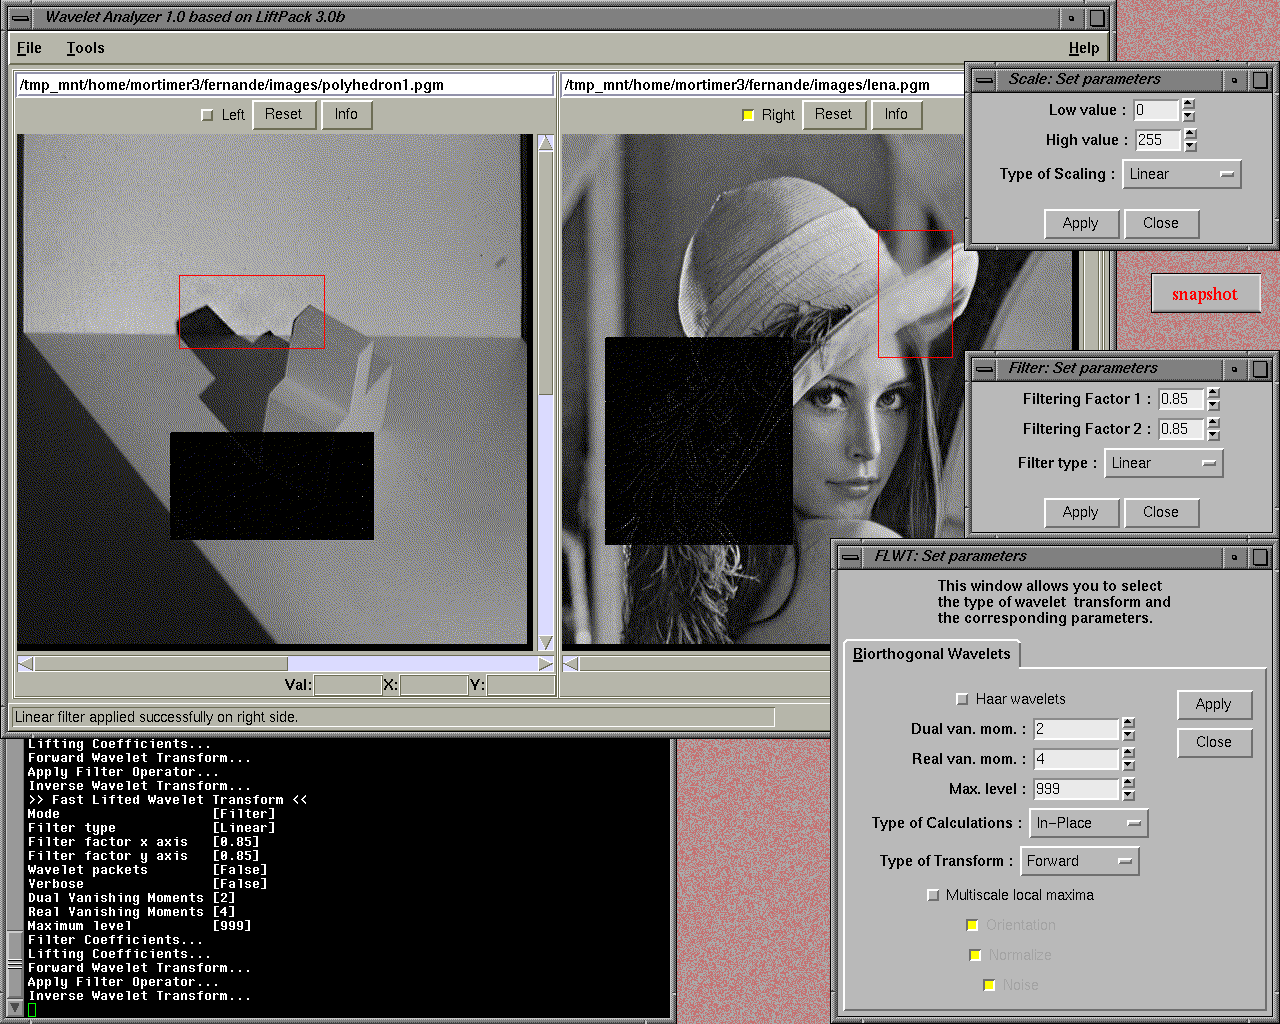The width and height of the screenshot is (1280, 1024).
Task: Increase the Low value stepper
Action: (1188, 104)
